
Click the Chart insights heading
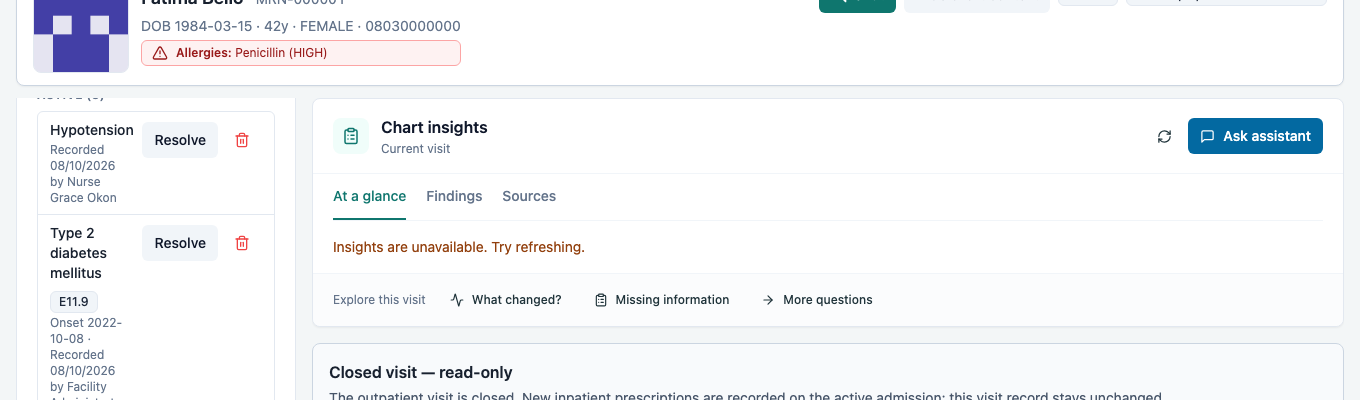(x=434, y=127)
